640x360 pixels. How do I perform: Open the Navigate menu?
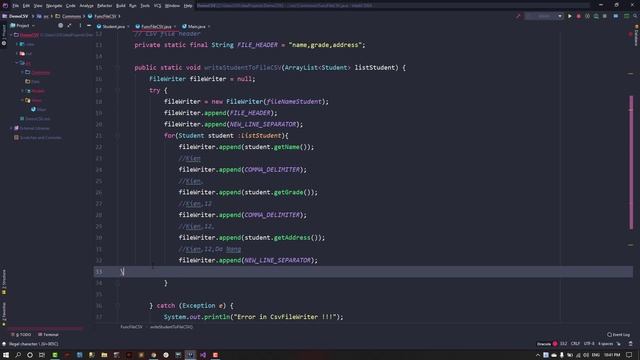[54, 6]
